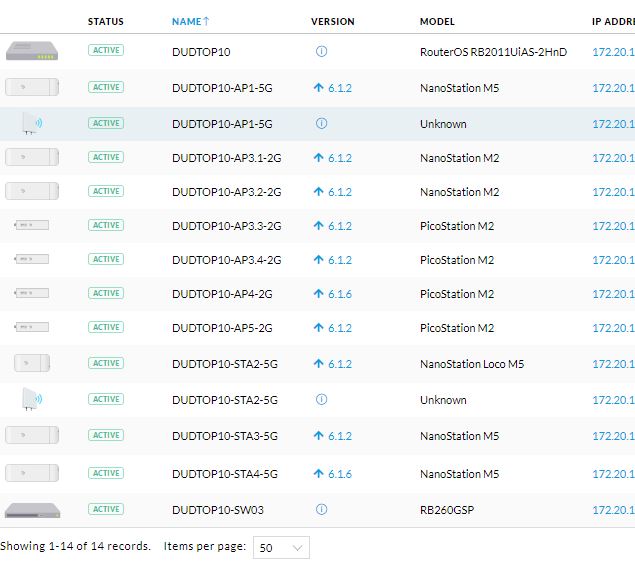Click the device icon for DUDTOP10-STA3-5G
The image size is (635, 561).
(x=32, y=435)
